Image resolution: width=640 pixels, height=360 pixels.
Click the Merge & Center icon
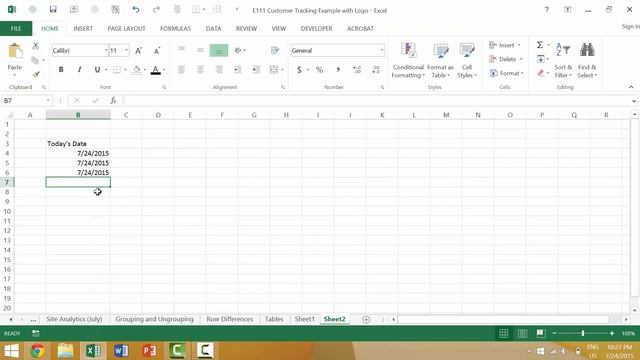point(274,70)
